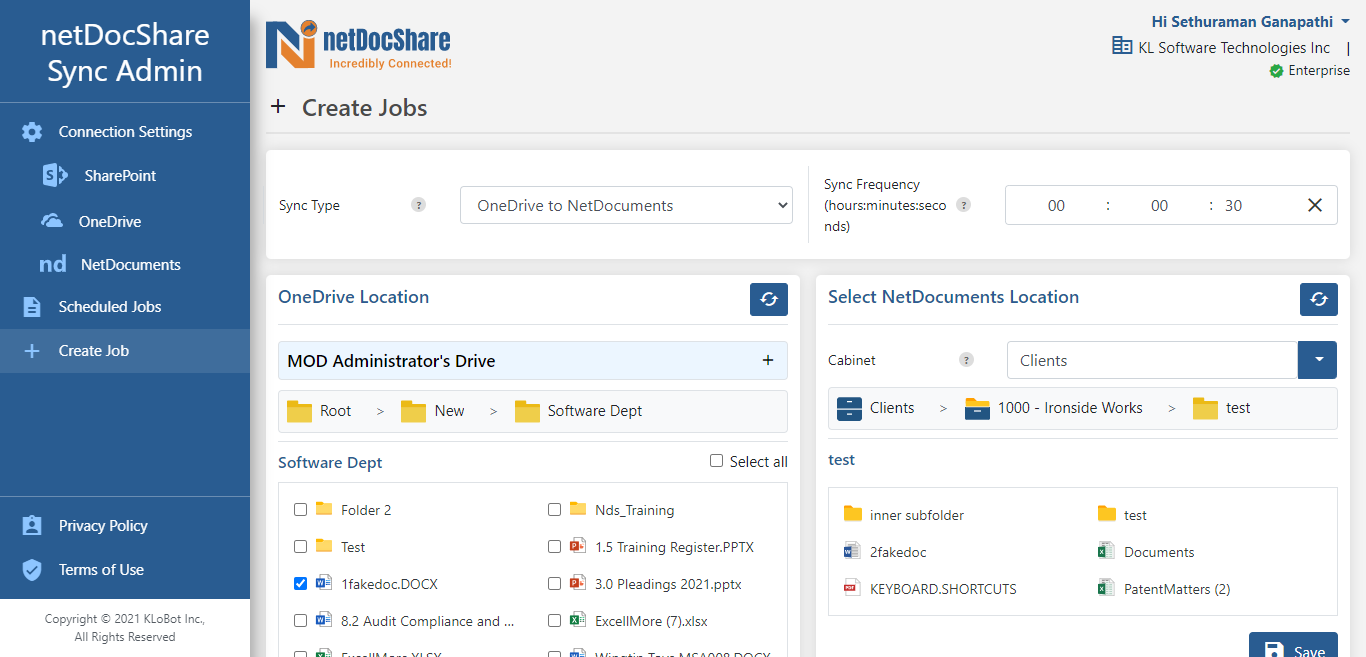Click the Cabinet help icon

point(966,360)
